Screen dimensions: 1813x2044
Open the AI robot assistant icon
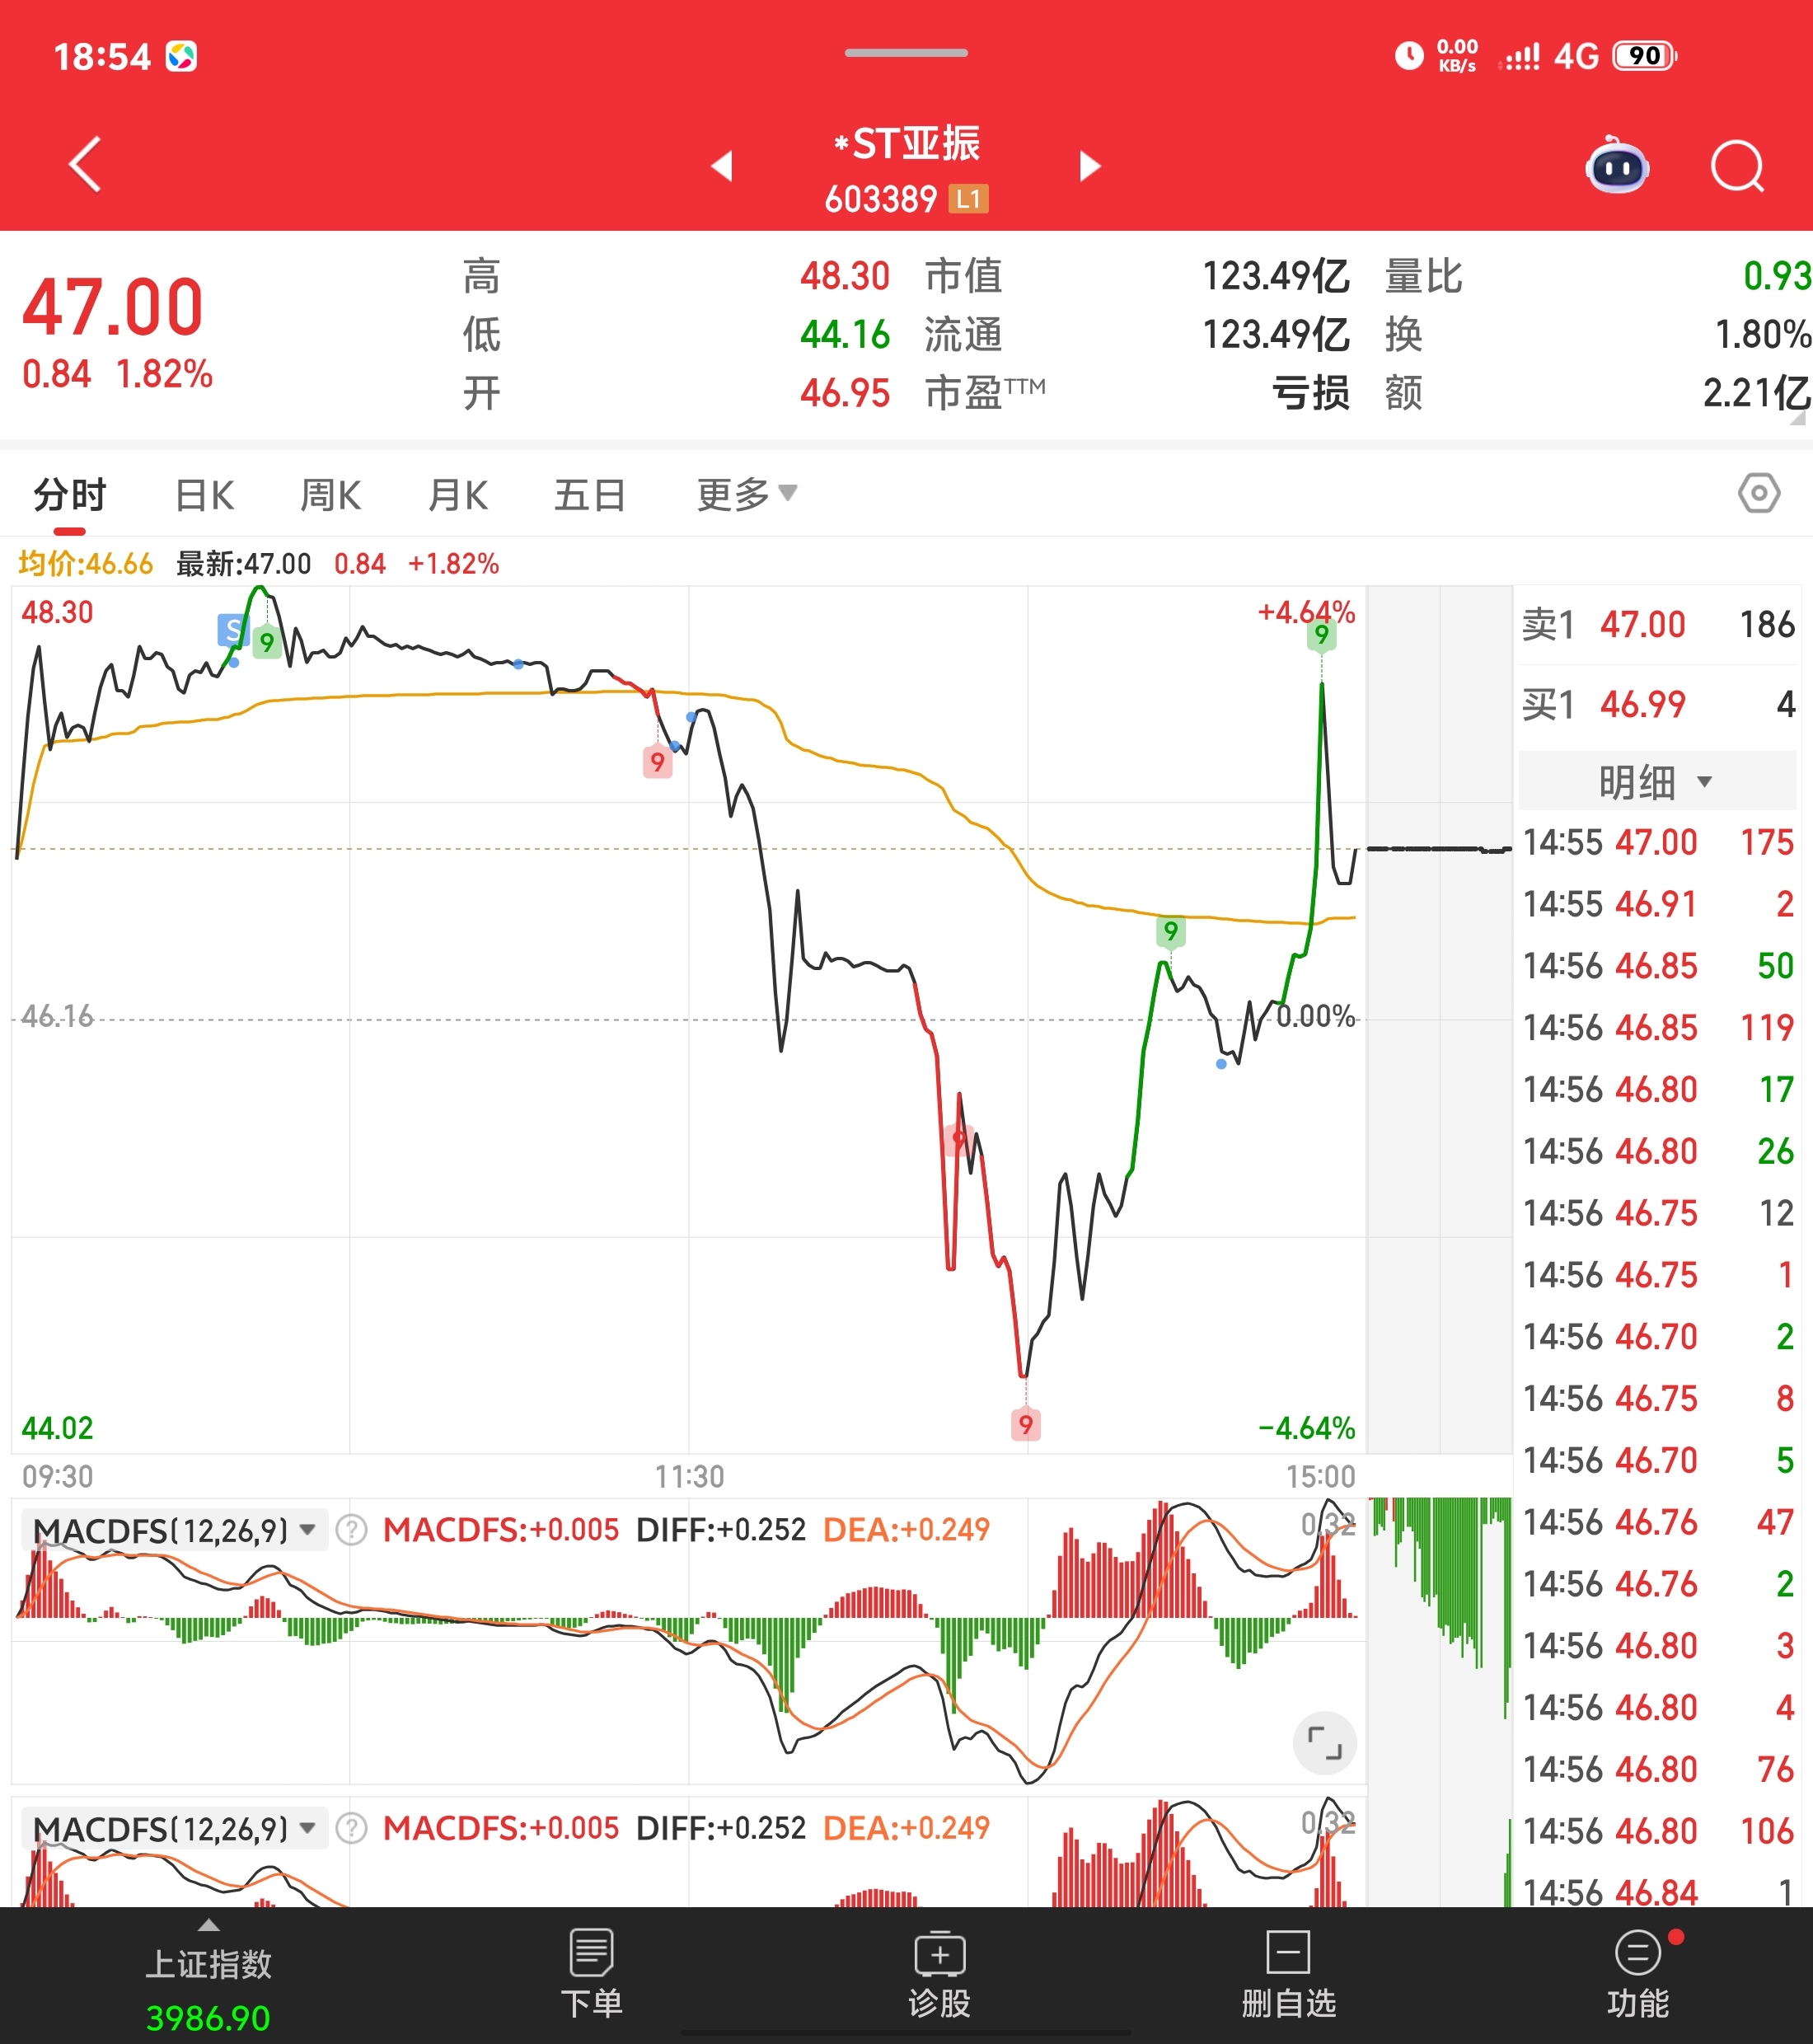point(1617,166)
